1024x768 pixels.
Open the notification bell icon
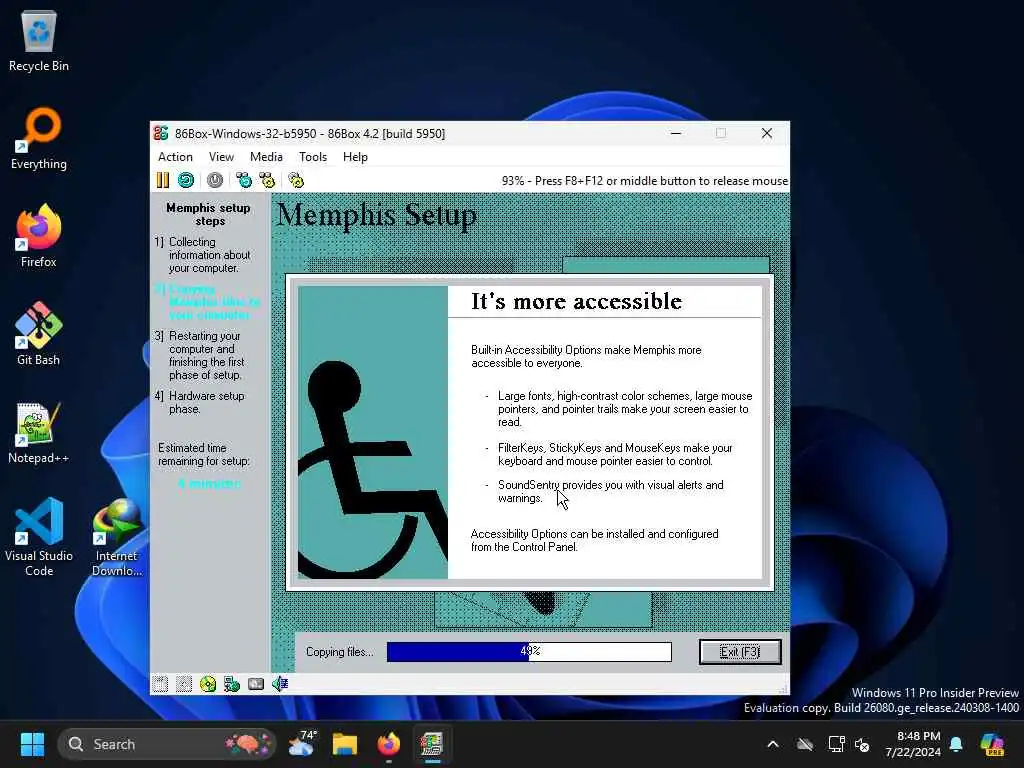click(x=956, y=744)
